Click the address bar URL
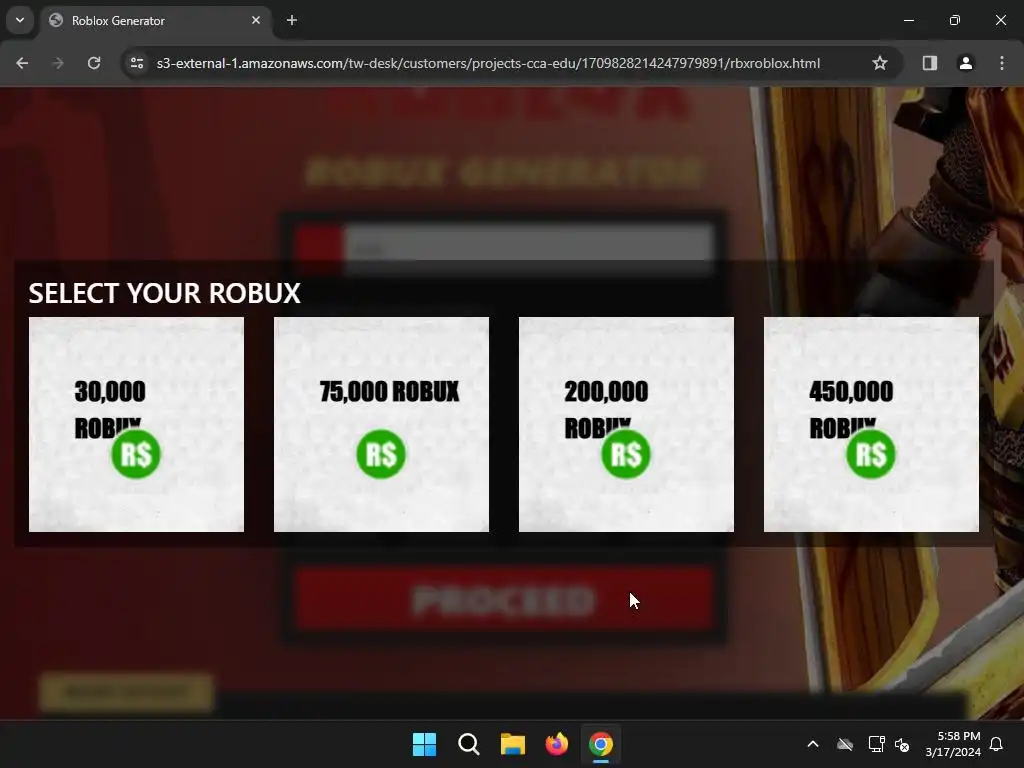Screen dimensions: 1024x768 pos(488,63)
